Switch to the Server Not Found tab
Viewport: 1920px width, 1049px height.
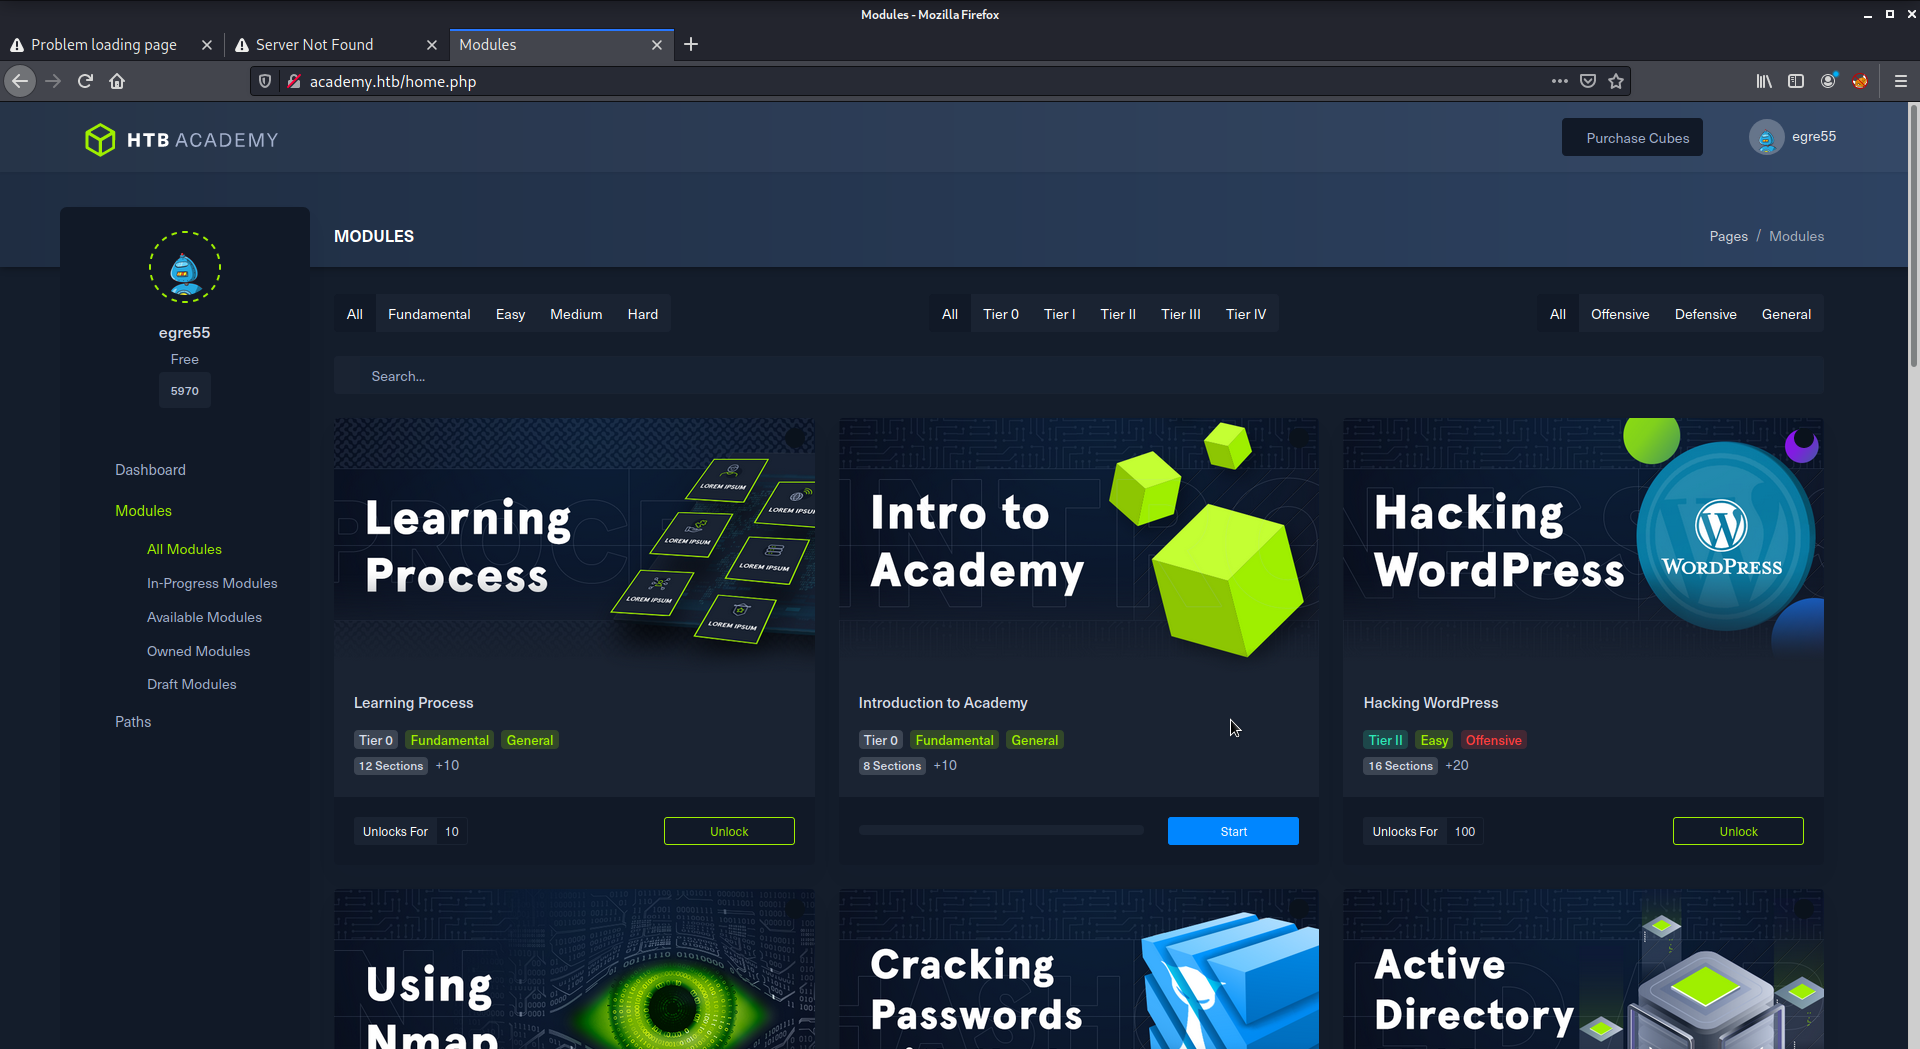(x=314, y=45)
